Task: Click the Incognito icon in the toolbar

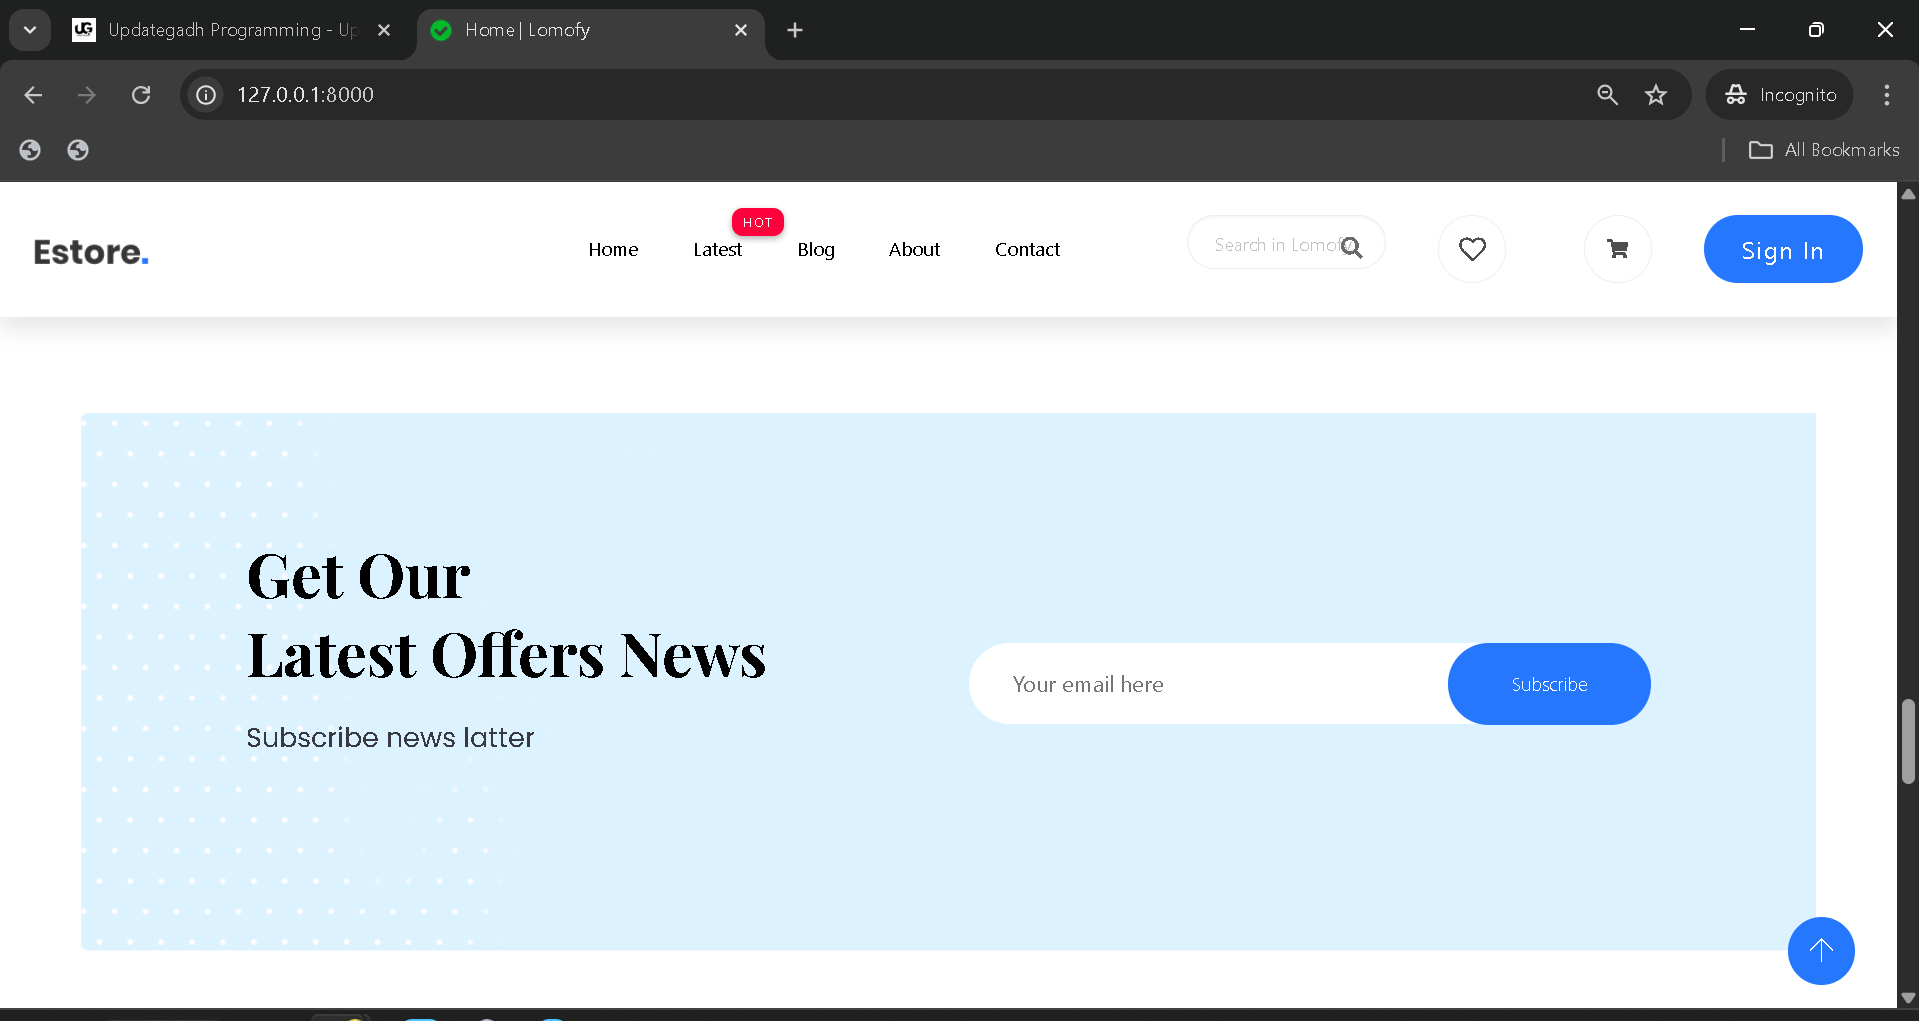Action: [1737, 94]
